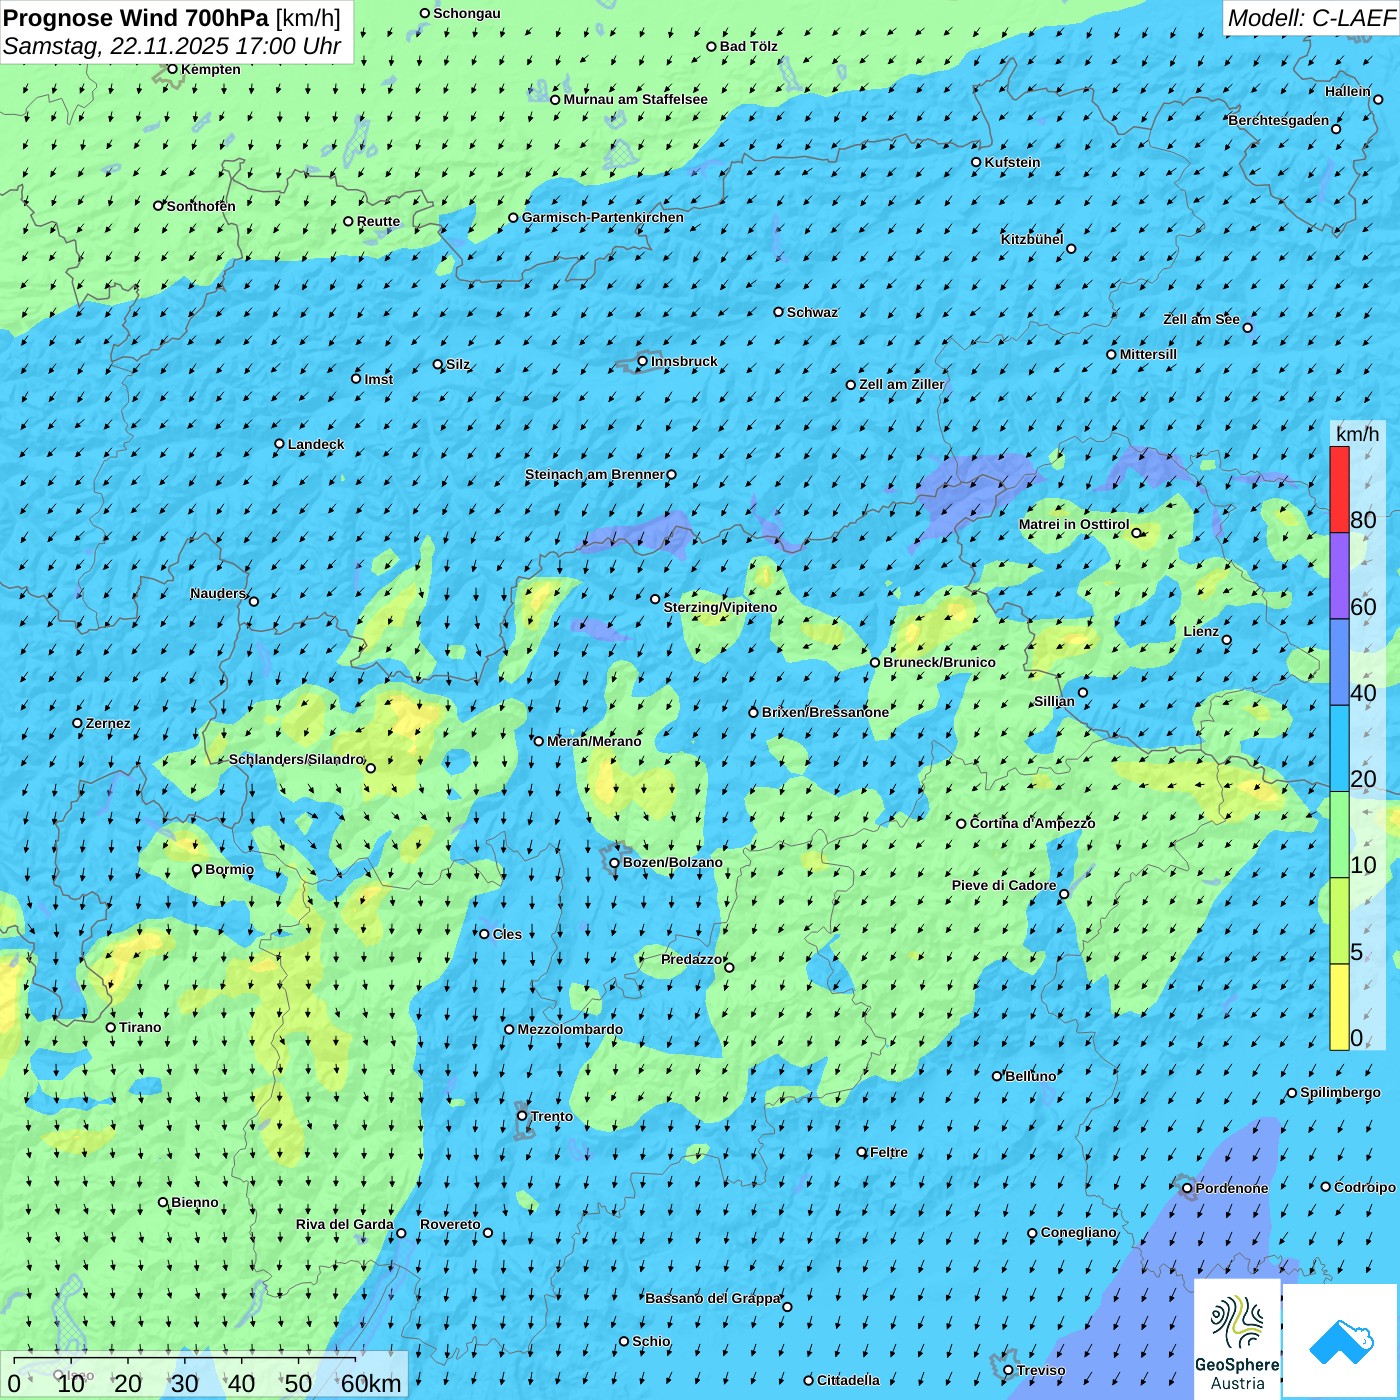Click the Zell am See marker

click(x=1247, y=327)
